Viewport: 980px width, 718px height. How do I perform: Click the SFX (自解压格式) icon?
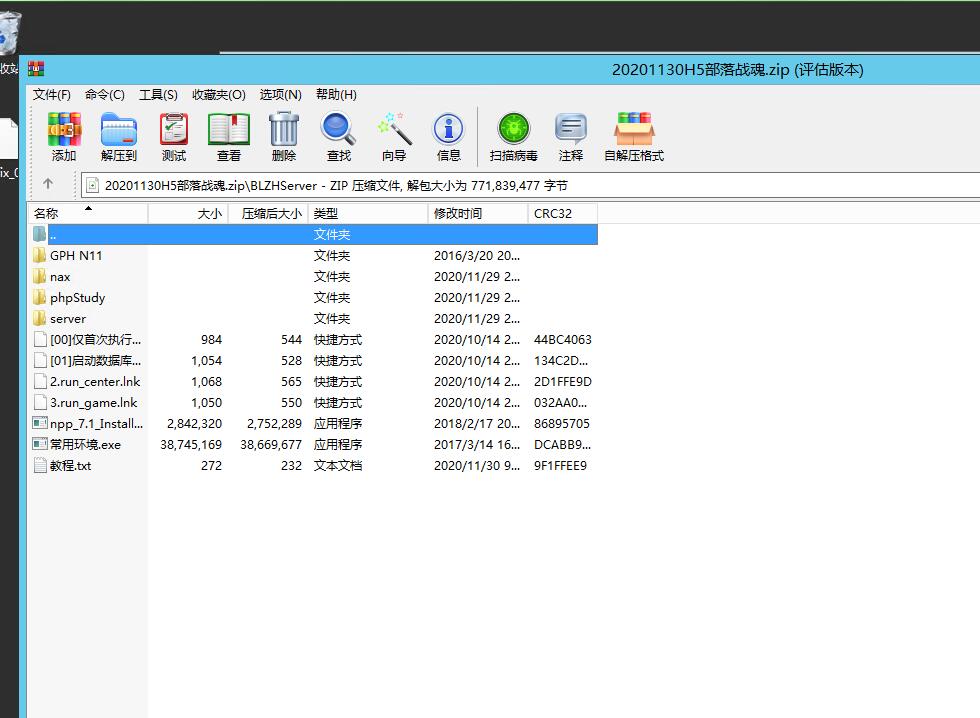(x=634, y=137)
